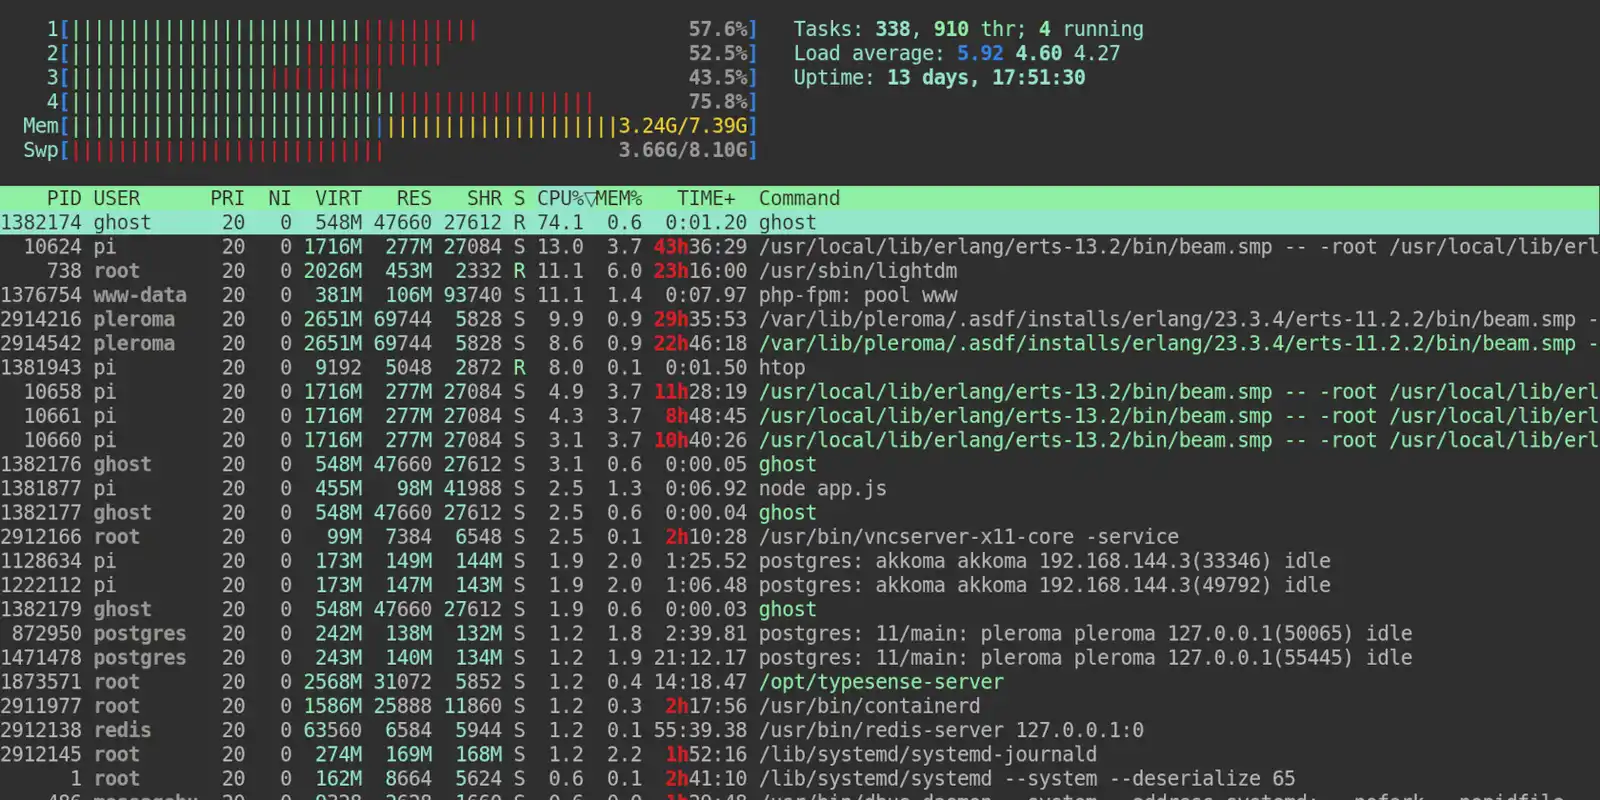
Task: Select ghost process 1382179 row
Action: (800, 609)
